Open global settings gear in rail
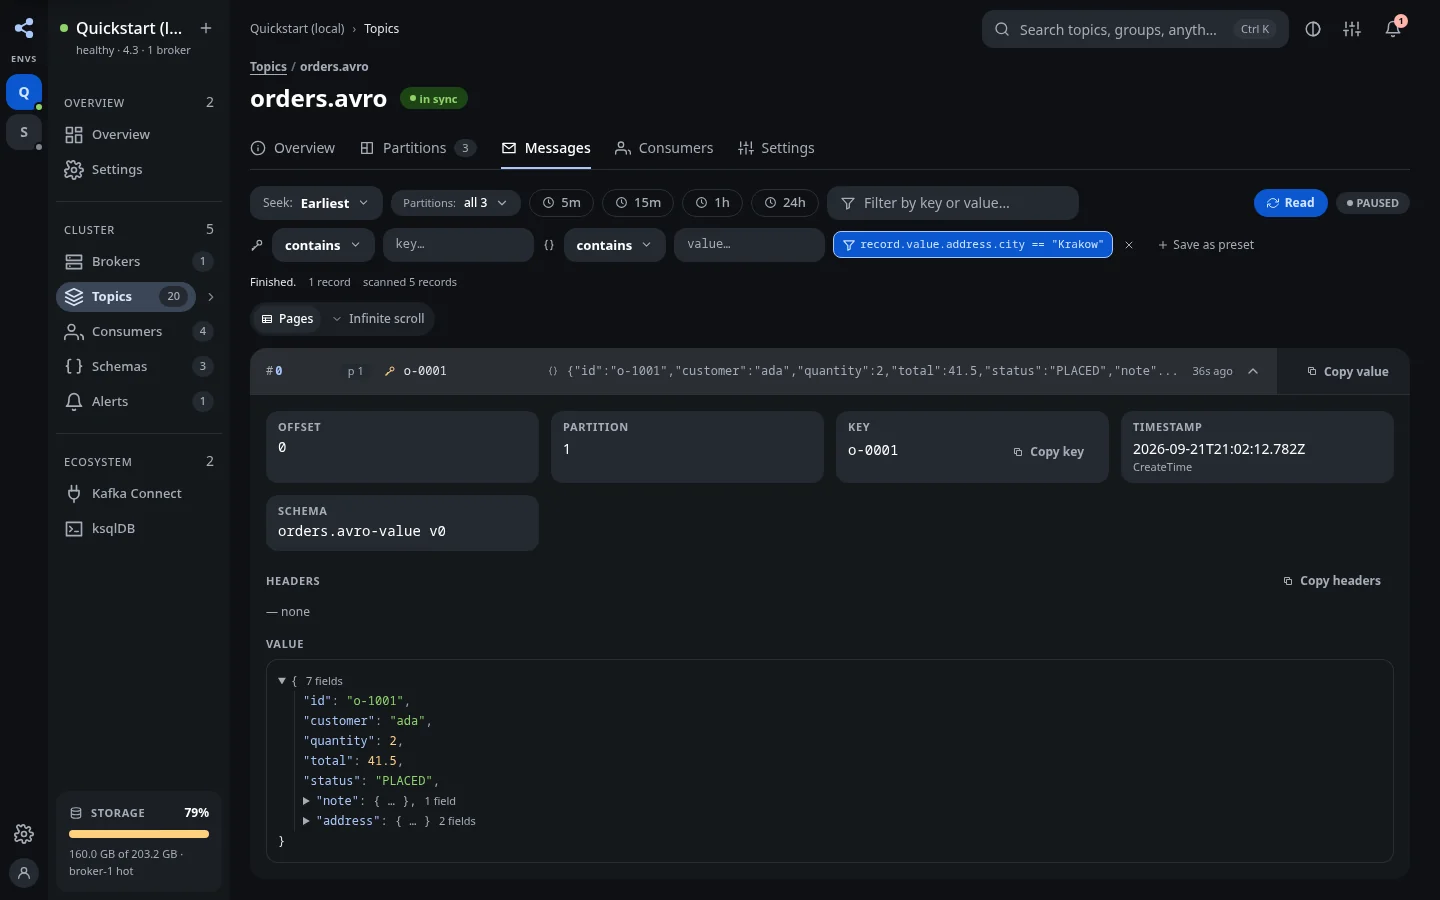This screenshot has height=900, width=1440. (24, 834)
